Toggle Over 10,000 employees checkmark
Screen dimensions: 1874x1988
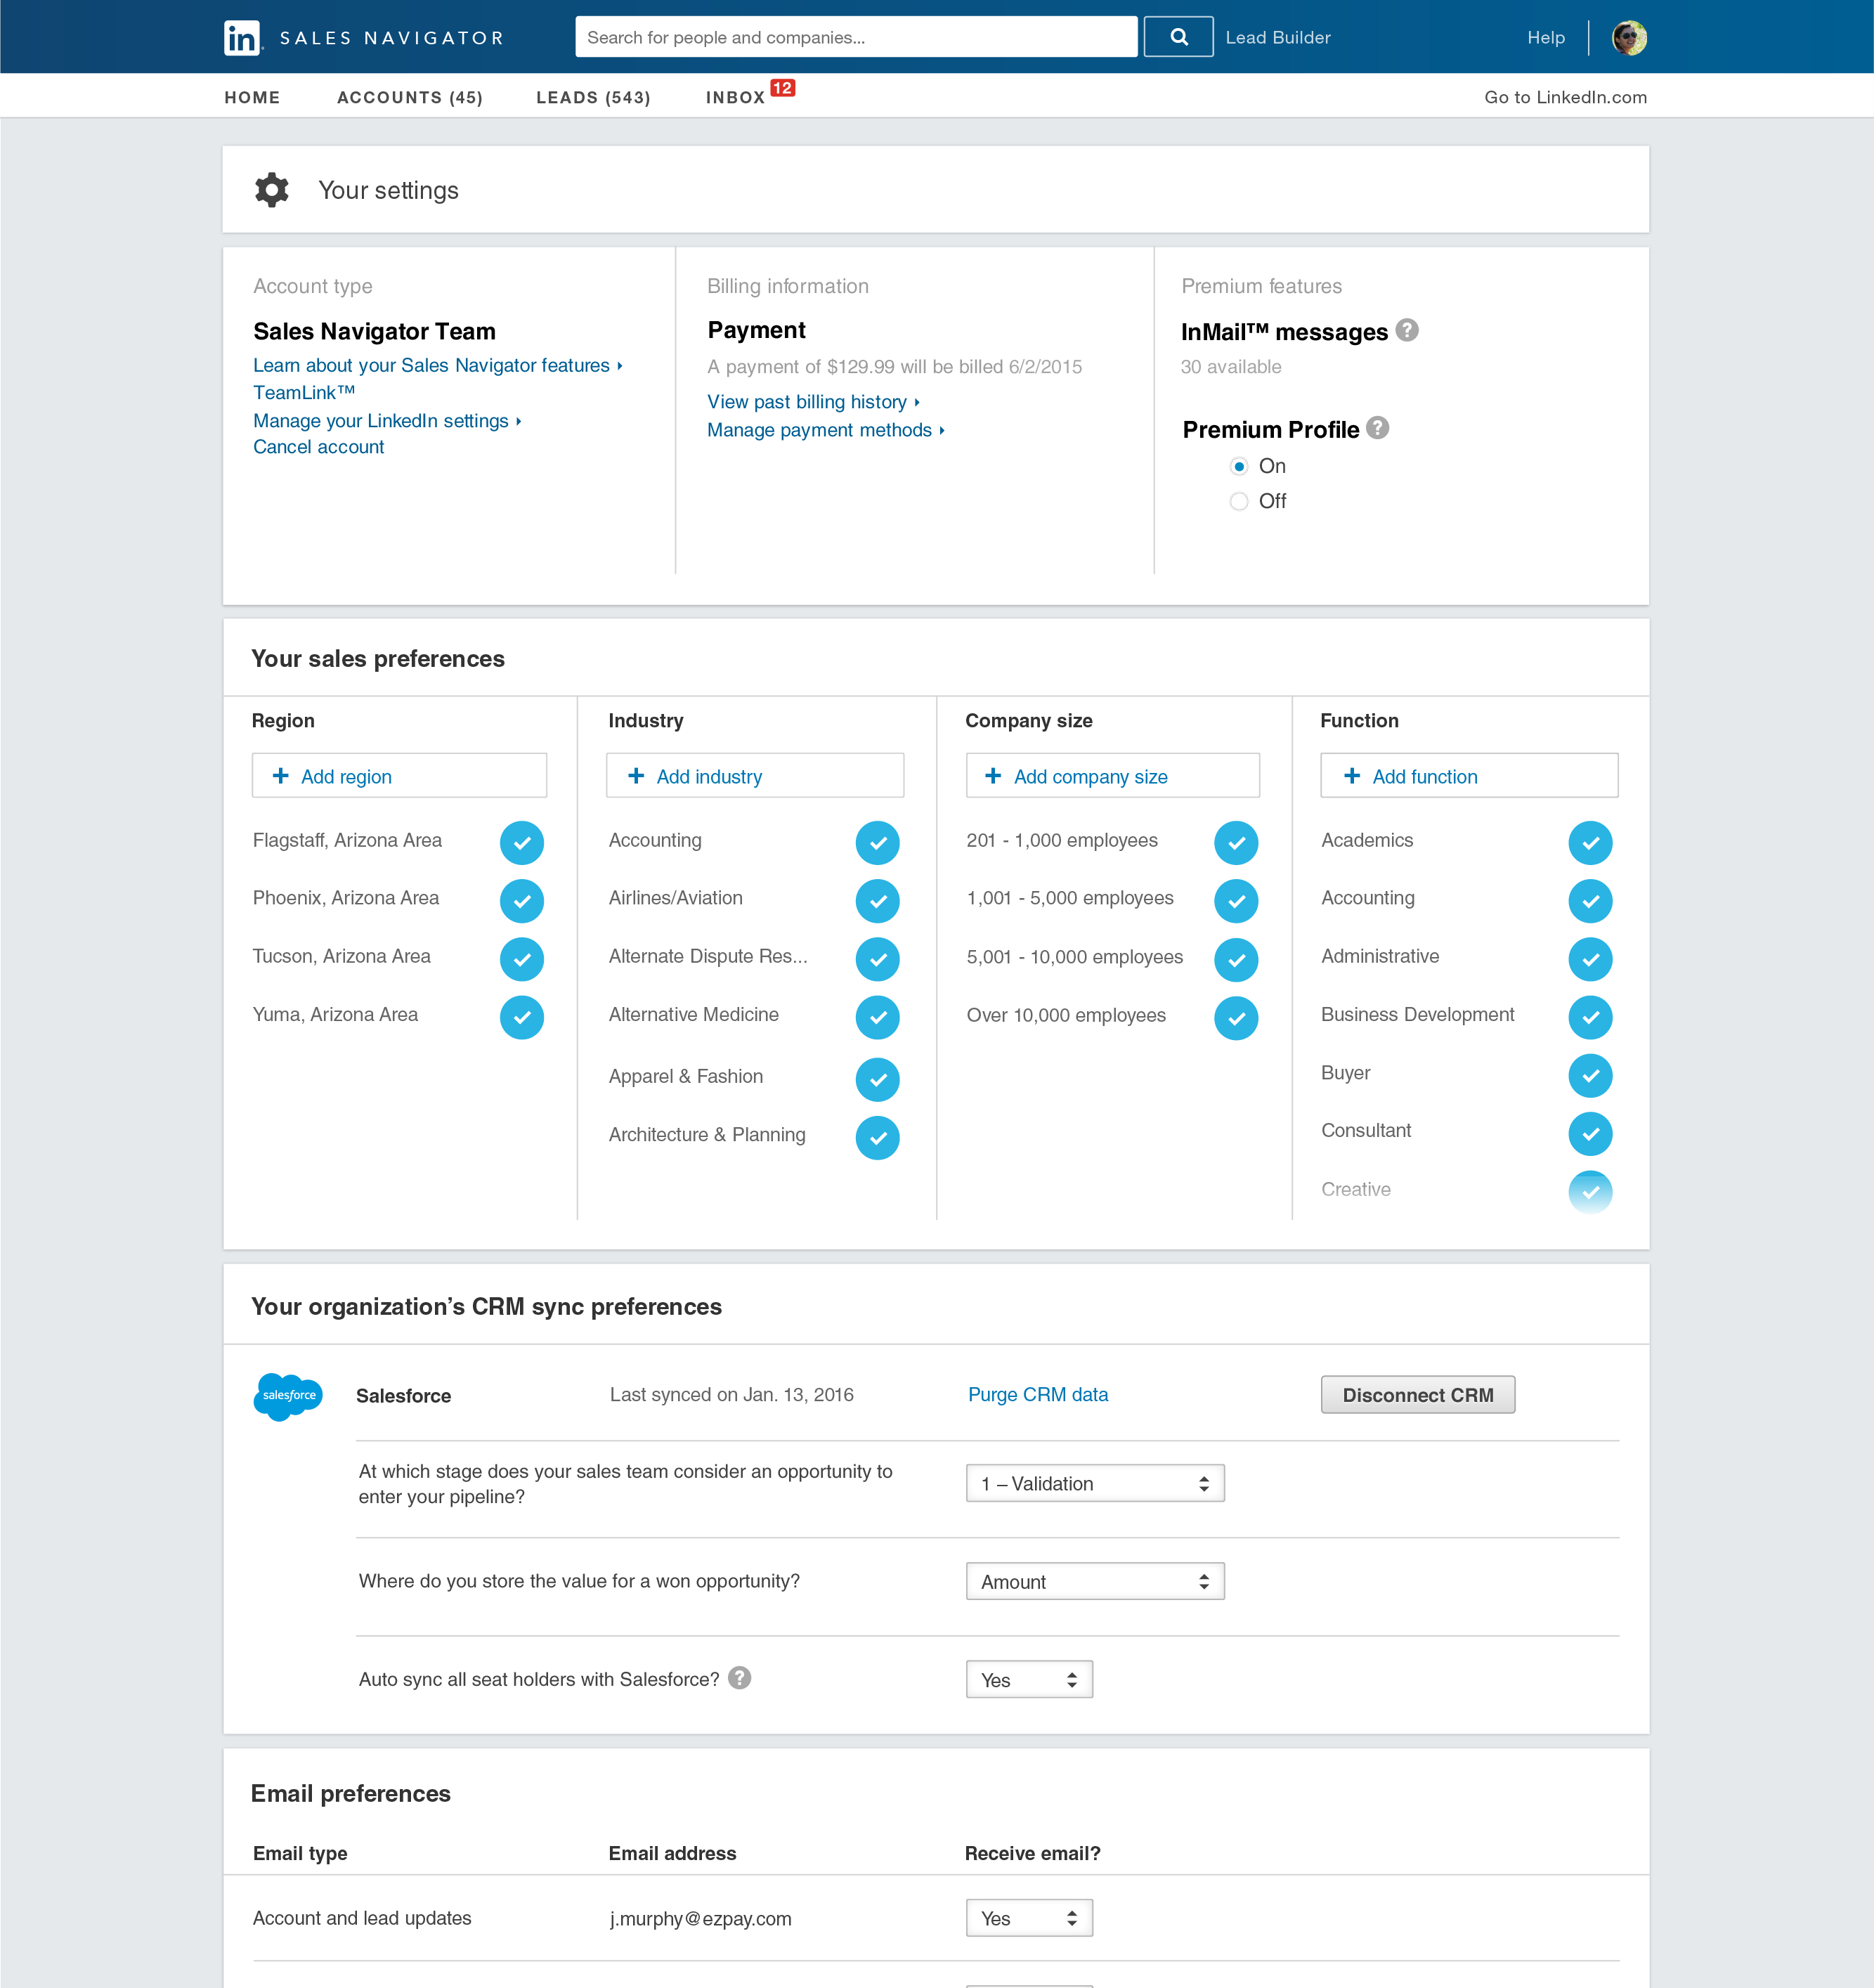click(1236, 1018)
